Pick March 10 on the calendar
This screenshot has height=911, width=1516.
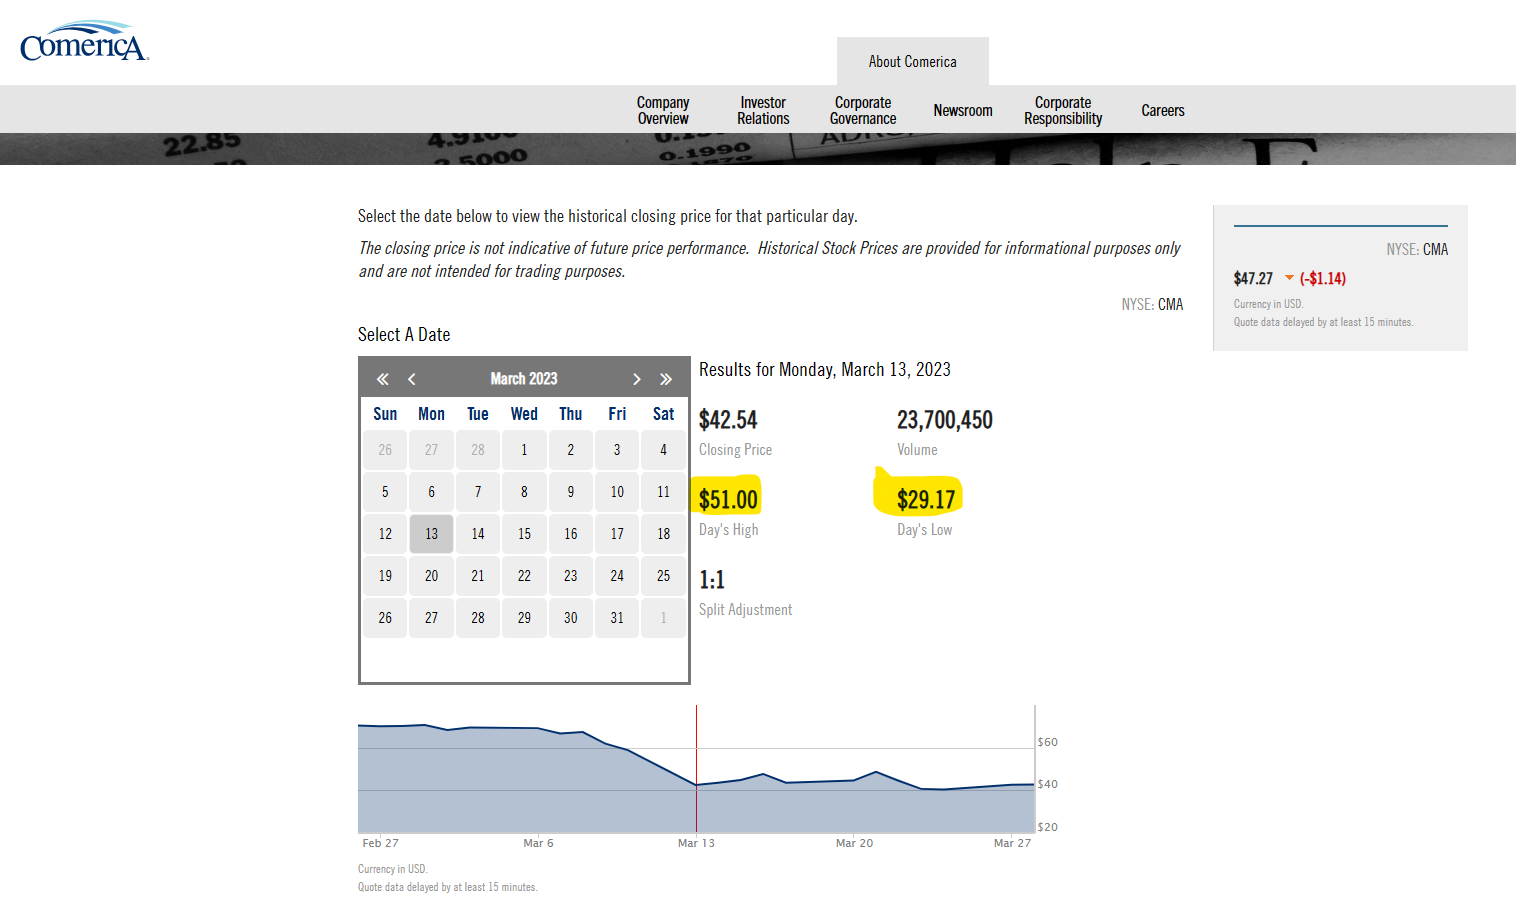pyautogui.click(x=617, y=492)
